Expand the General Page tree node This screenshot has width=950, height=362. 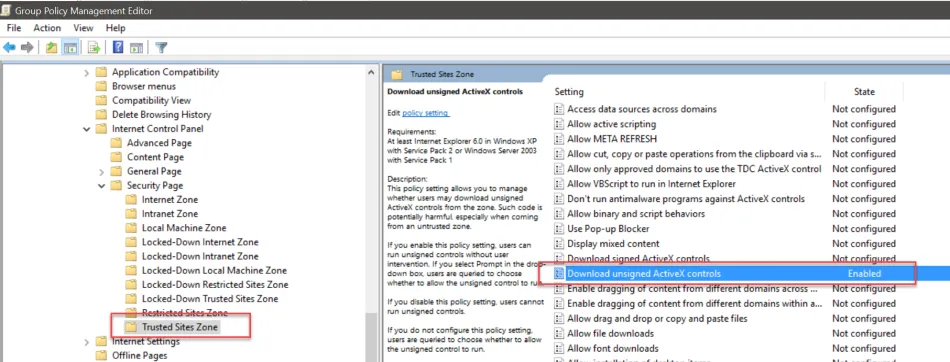pyautogui.click(x=101, y=172)
